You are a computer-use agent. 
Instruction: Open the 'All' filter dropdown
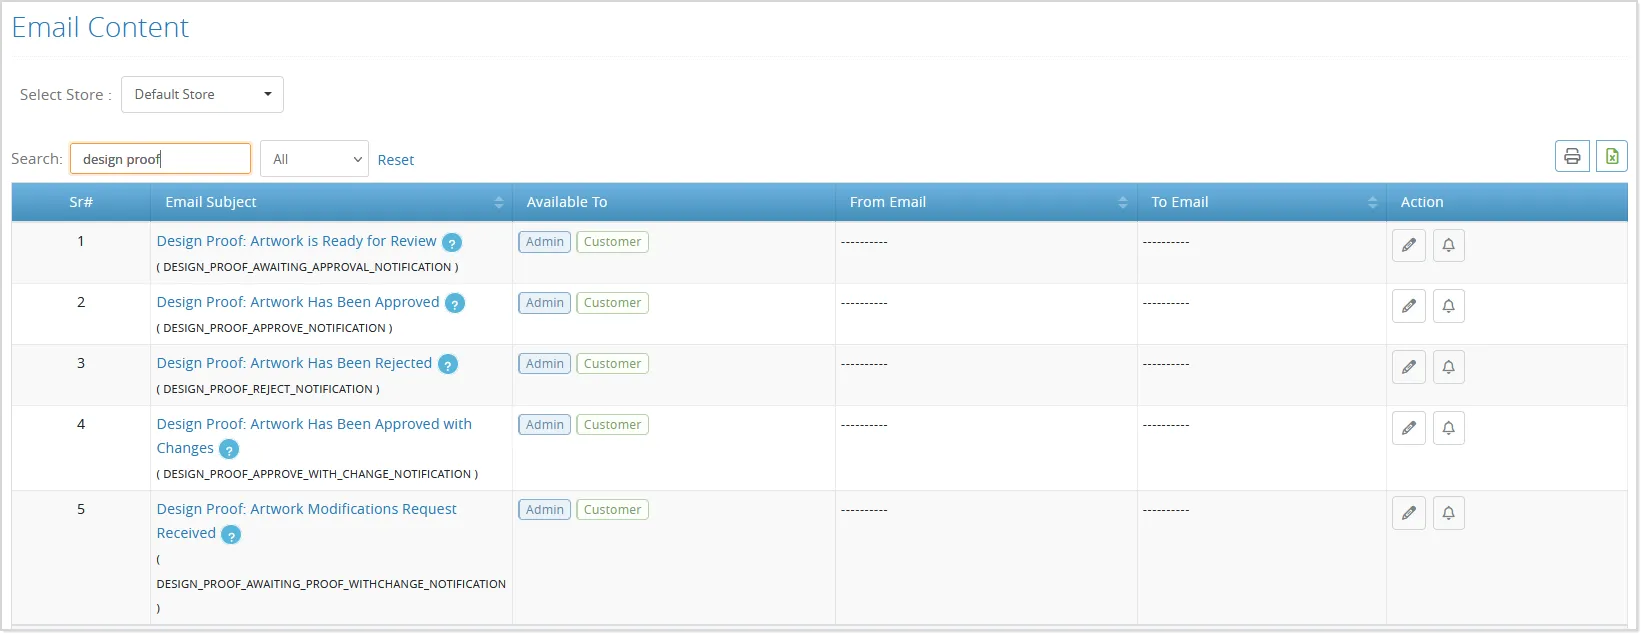(x=314, y=159)
